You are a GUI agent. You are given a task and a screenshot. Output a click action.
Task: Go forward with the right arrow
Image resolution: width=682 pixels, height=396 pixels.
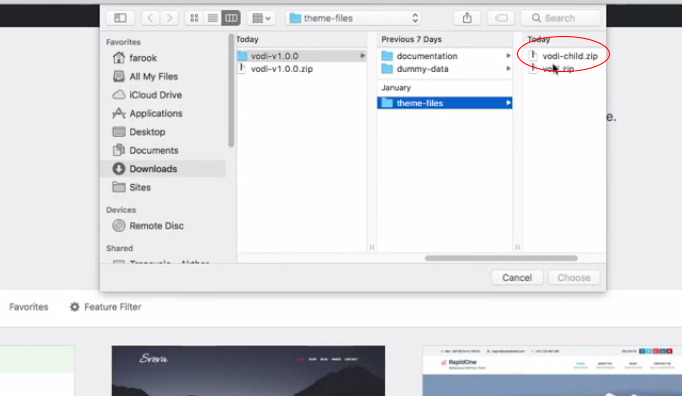click(x=169, y=18)
